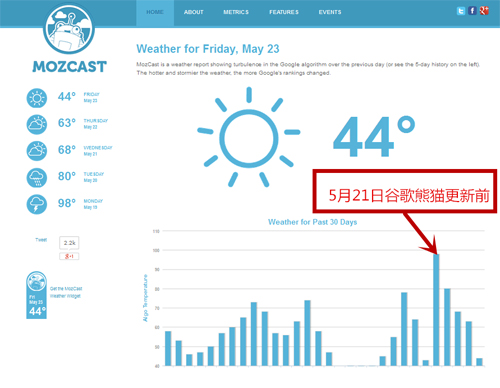Open the FEATURES menu item
Image resolution: width=500 pixels, height=388 pixels.
click(284, 12)
